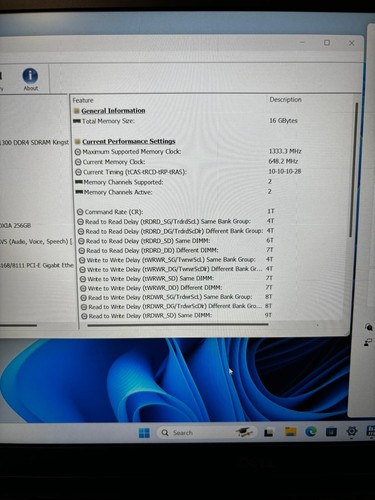Select the General Information heading

click(x=113, y=111)
